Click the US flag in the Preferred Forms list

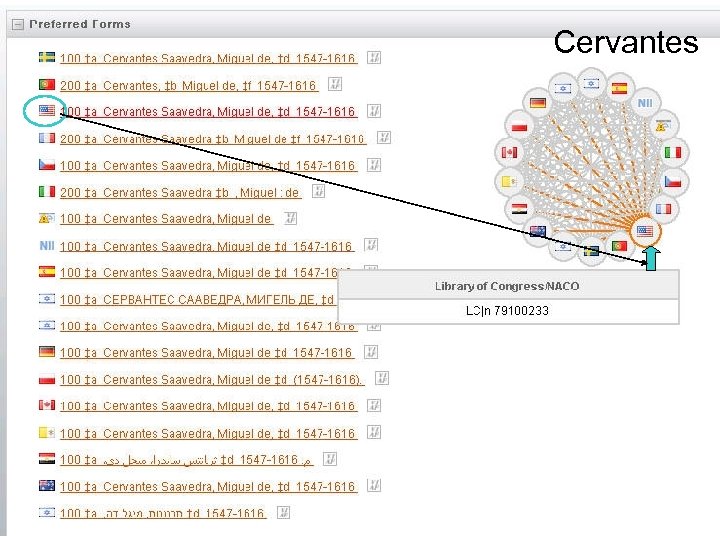pyautogui.click(x=47, y=111)
